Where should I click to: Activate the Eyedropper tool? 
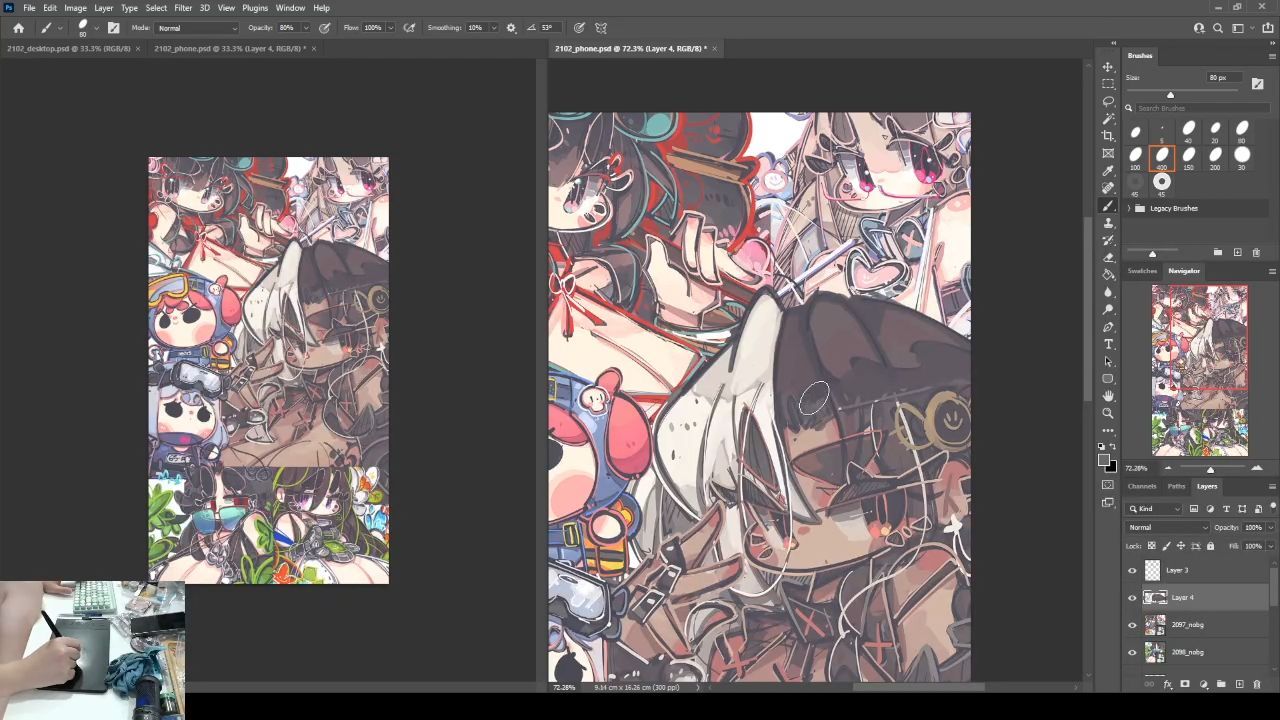[1108, 171]
